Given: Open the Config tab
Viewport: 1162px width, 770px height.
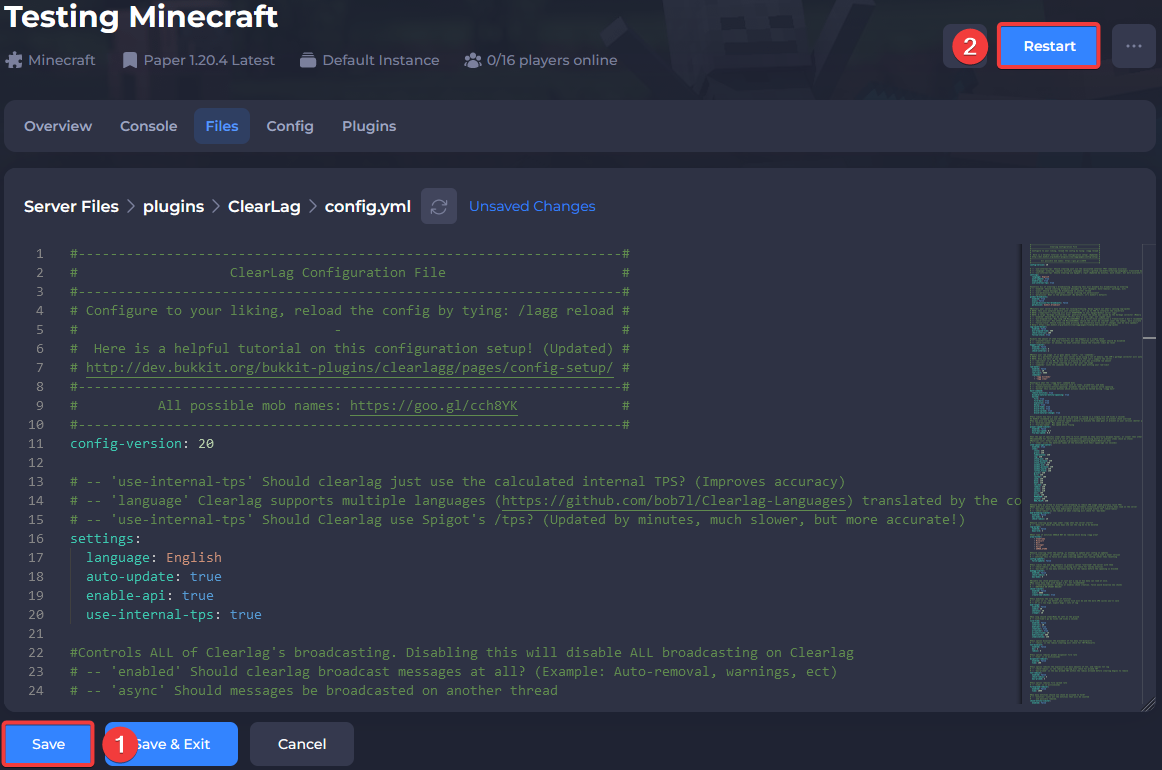Looking at the screenshot, I should click(x=290, y=126).
